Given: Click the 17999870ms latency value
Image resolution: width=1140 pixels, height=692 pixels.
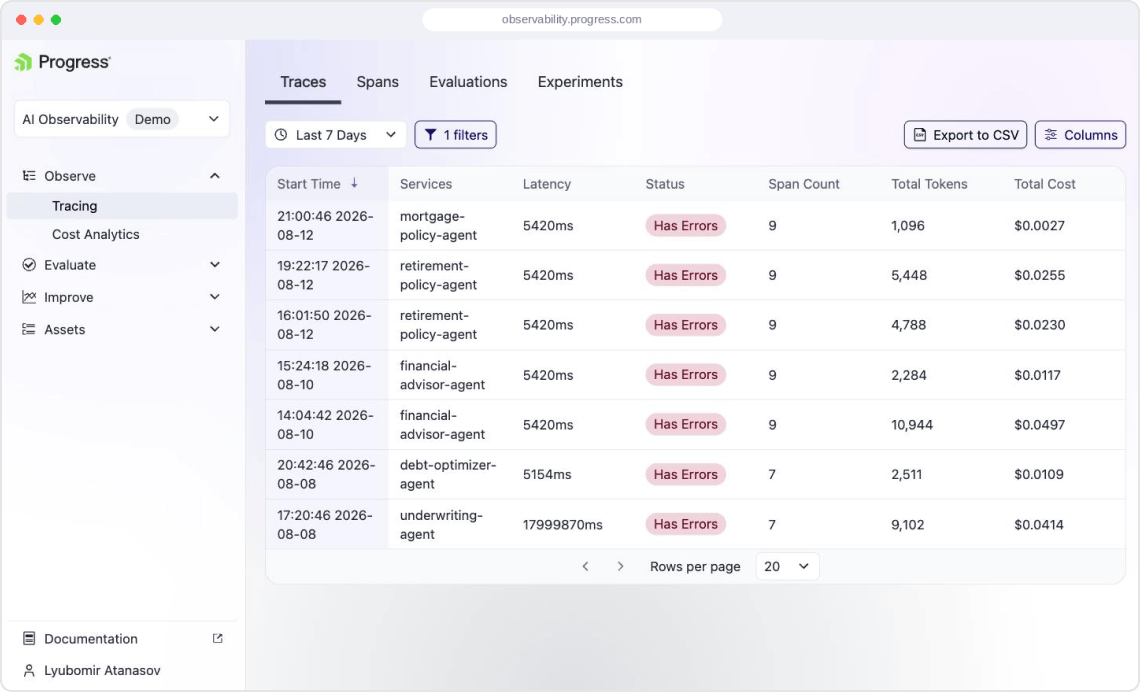Looking at the screenshot, I should (563, 525).
